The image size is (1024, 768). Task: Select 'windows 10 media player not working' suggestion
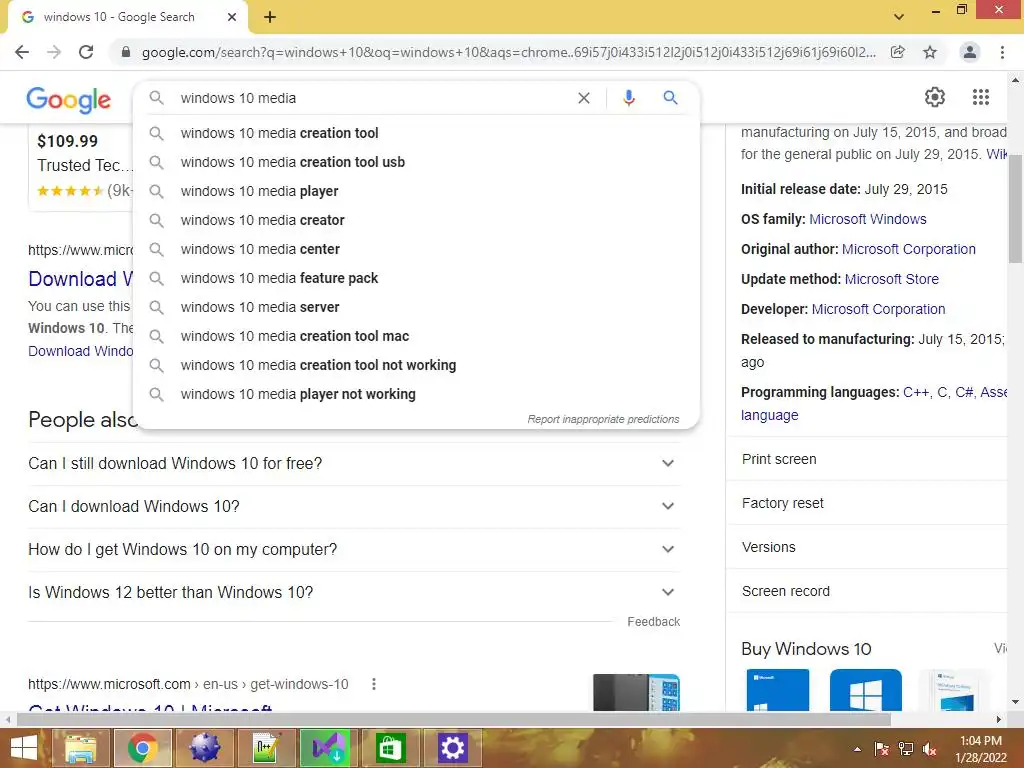(x=418, y=394)
